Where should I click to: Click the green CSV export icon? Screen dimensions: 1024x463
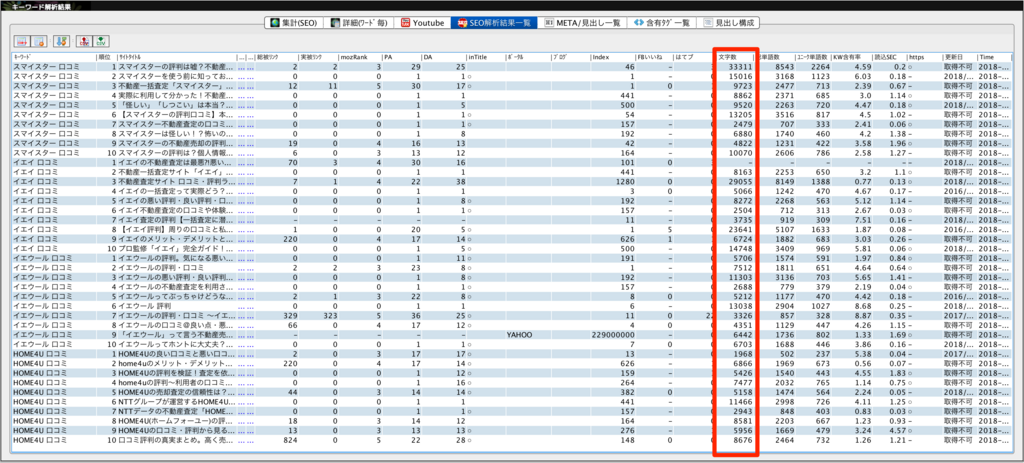coord(101,42)
